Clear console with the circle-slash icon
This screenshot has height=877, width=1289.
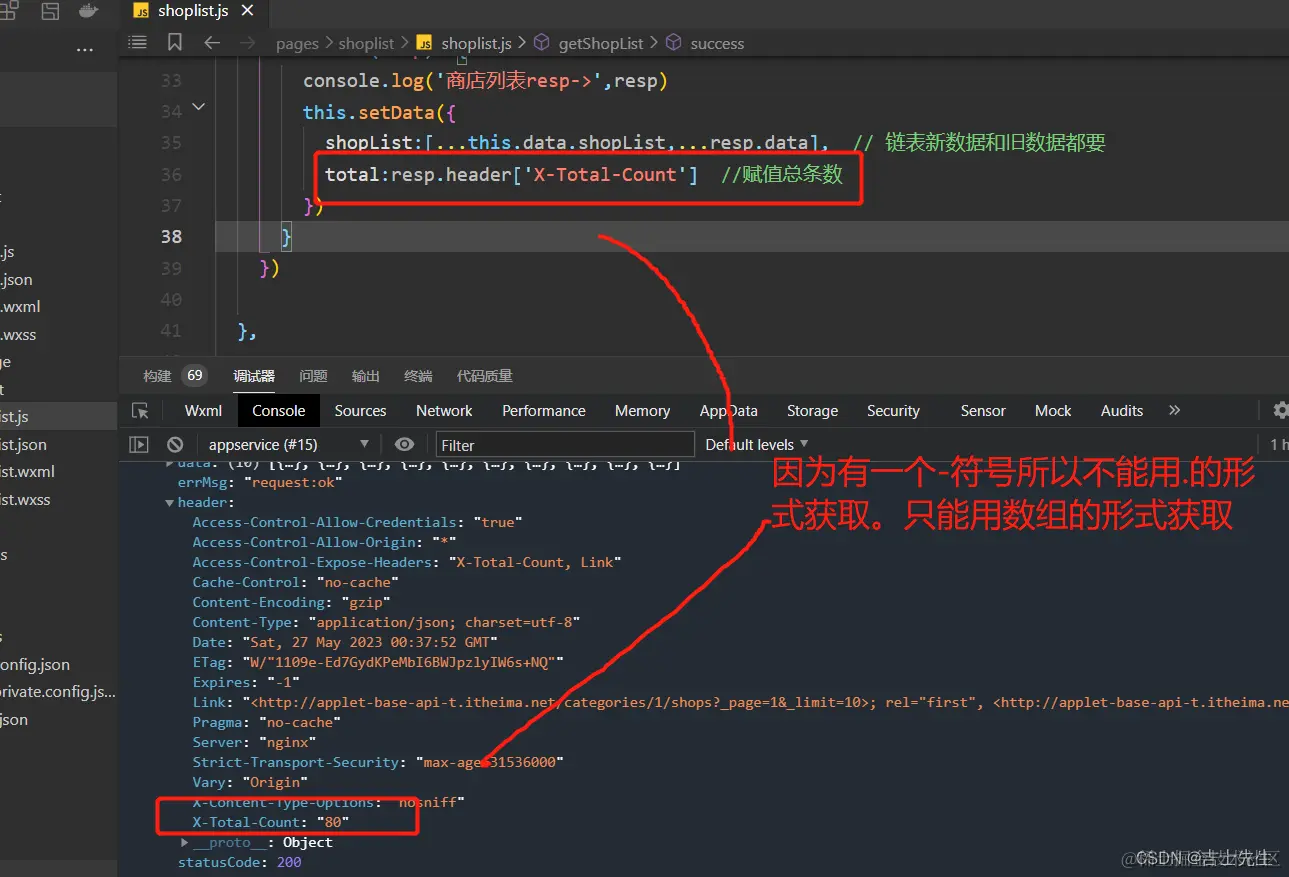click(x=175, y=445)
